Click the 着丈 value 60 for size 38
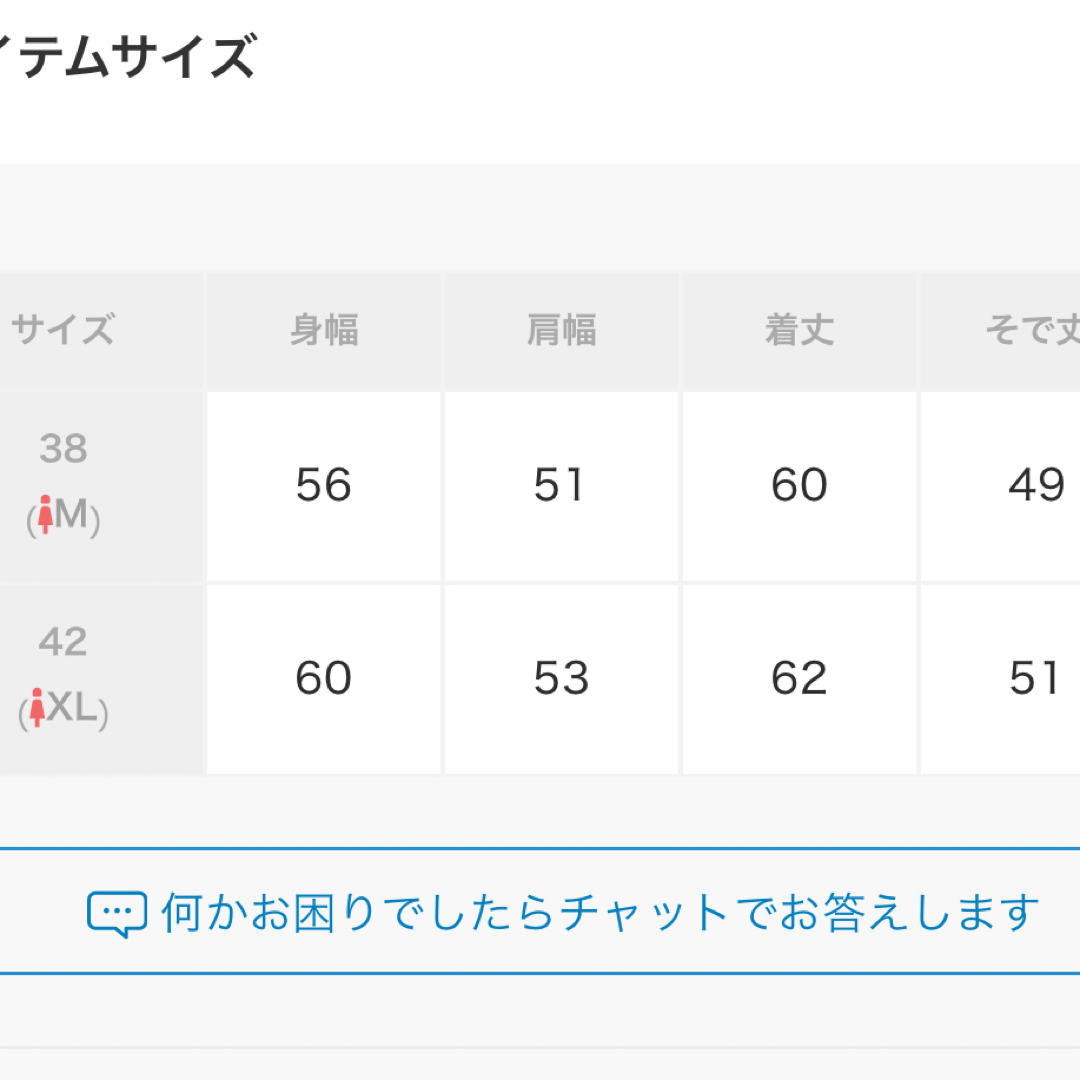The image size is (1080, 1080). [799, 486]
